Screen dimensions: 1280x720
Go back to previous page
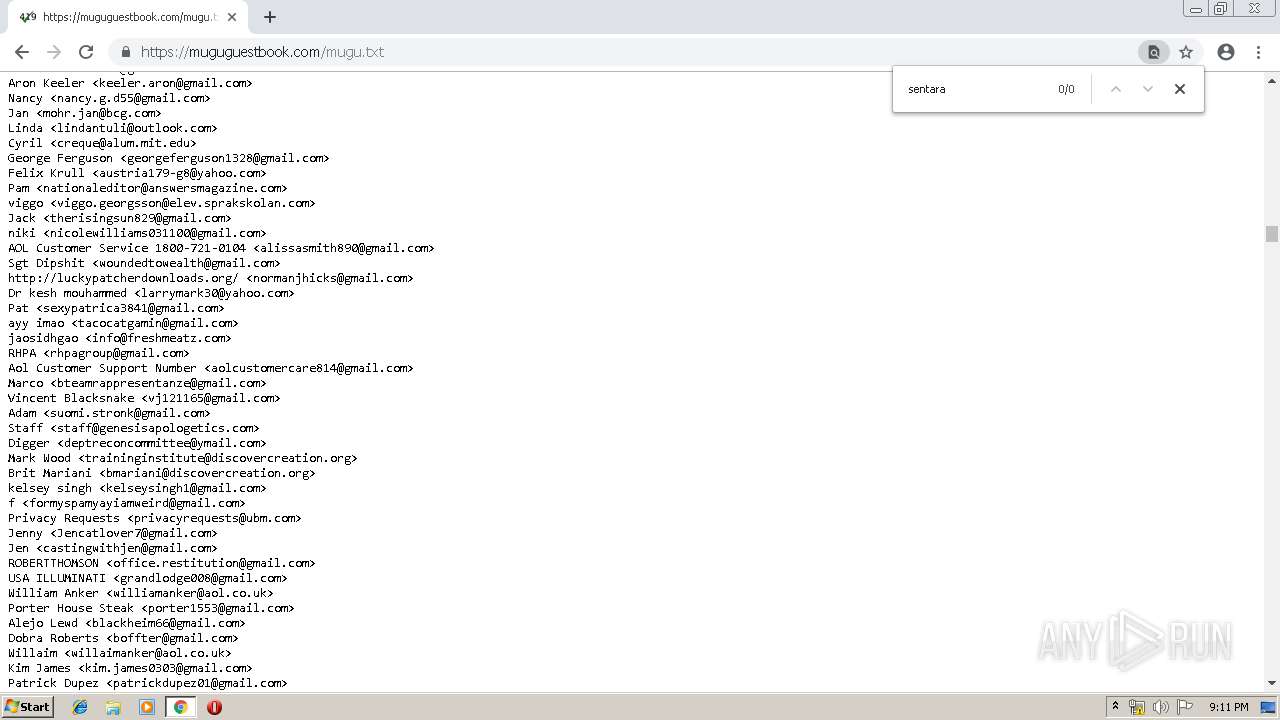pyautogui.click(x=22, y=52)
